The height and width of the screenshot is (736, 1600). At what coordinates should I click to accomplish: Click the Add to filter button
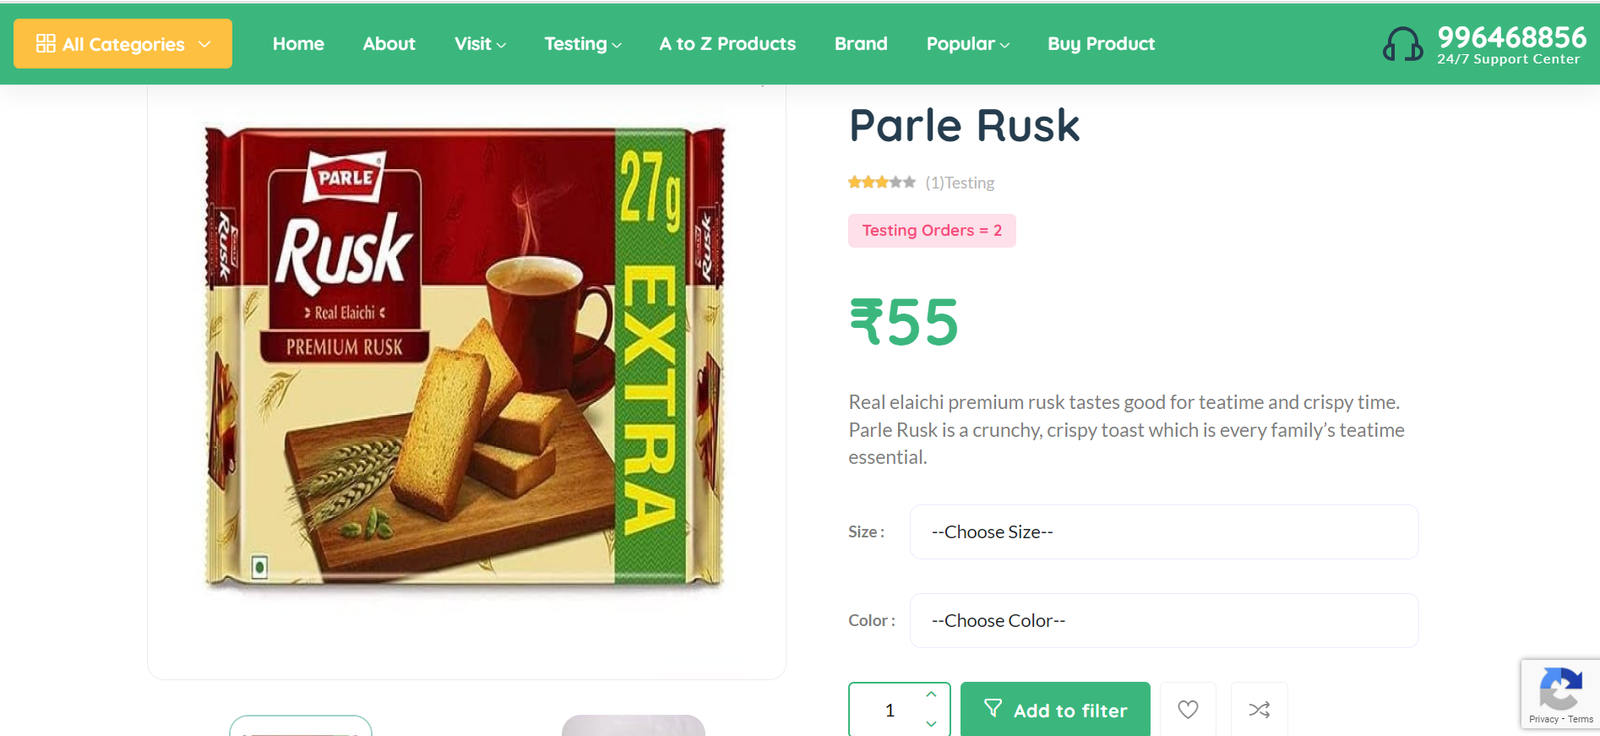click(1055, 710)
